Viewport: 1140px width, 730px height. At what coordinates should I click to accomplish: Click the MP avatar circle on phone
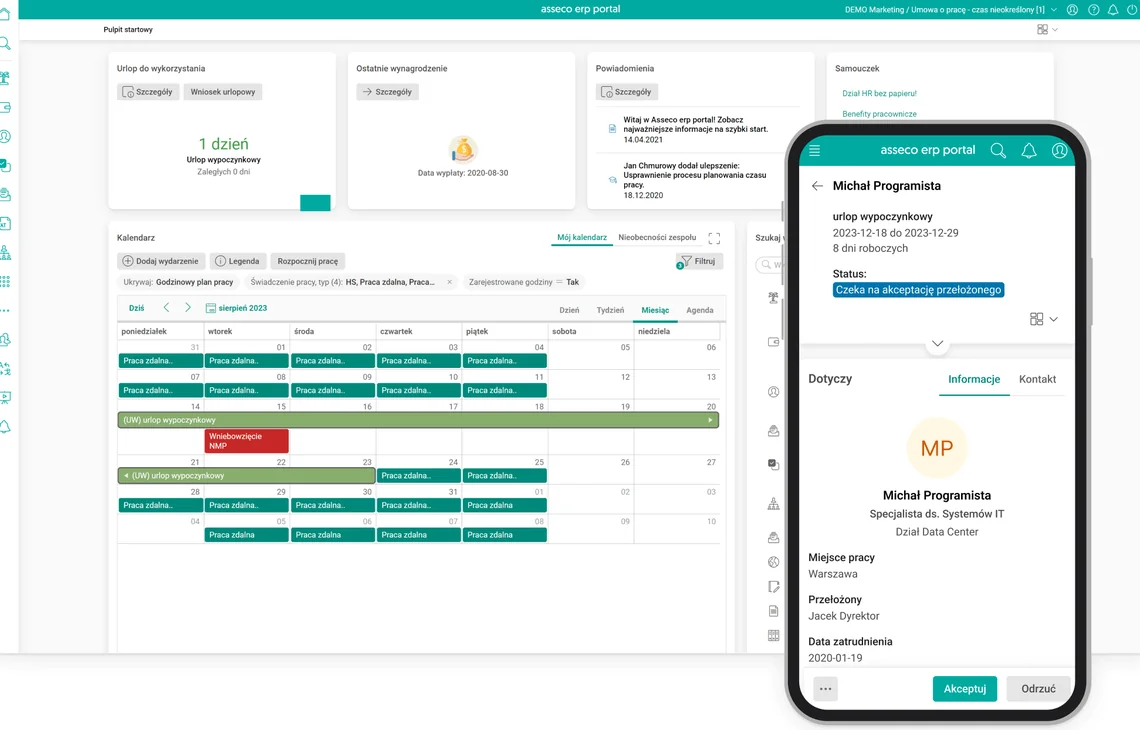click(936, 448)
